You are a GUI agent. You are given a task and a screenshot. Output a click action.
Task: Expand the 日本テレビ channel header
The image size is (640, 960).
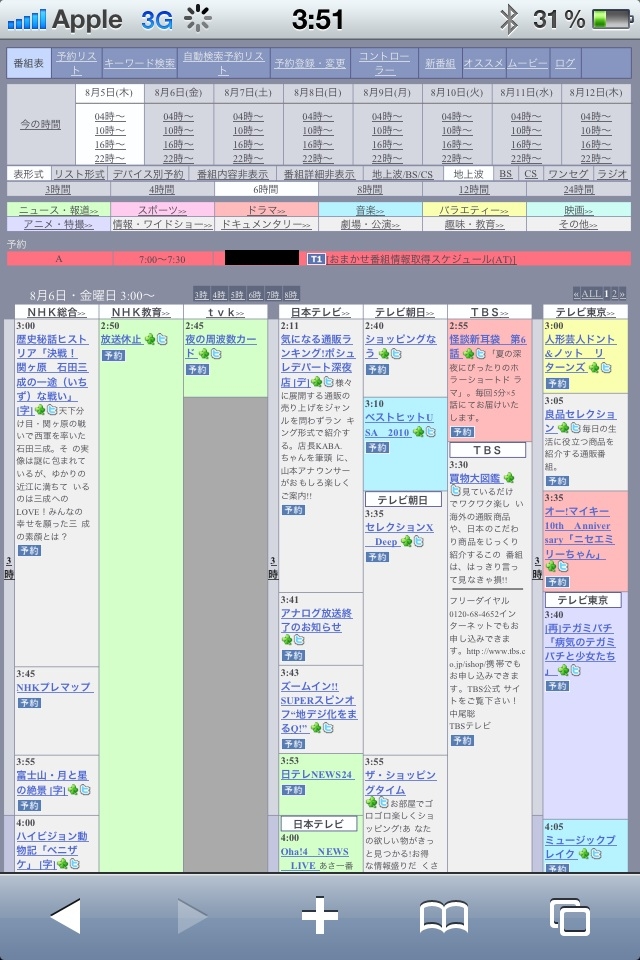click(320, 312)
